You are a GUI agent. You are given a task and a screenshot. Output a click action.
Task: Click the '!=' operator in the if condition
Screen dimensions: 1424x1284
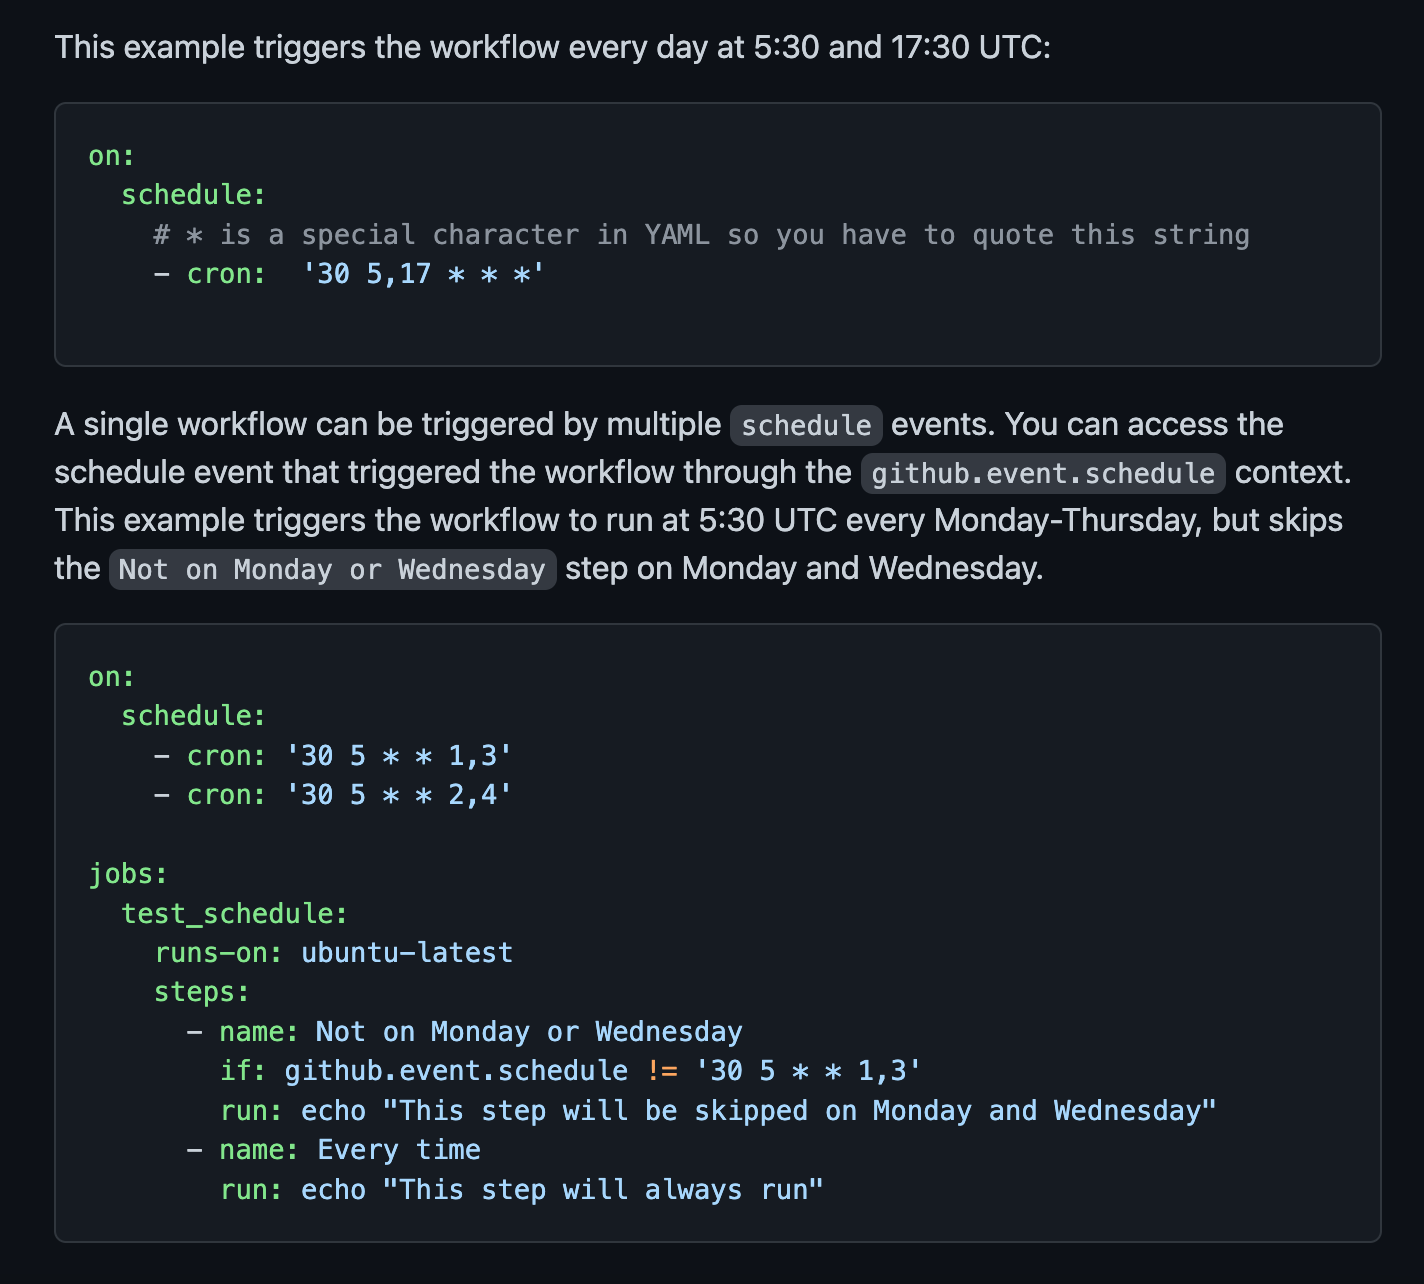[x=662, y=1071]
